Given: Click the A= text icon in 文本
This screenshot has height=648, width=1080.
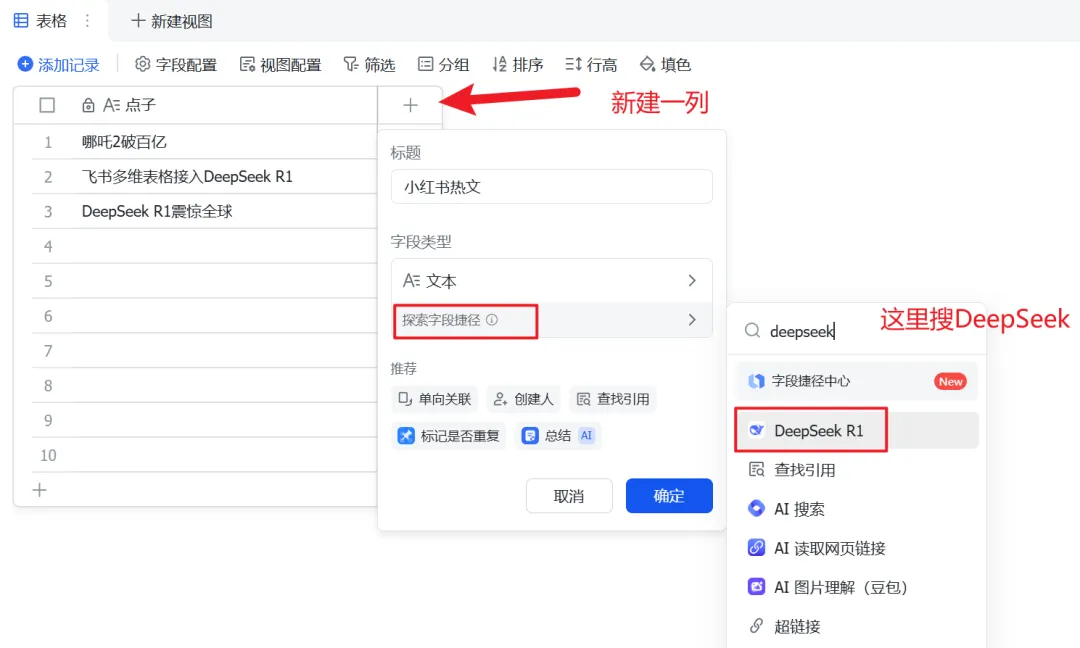Looking at the screenshot, I should point(412,281).
